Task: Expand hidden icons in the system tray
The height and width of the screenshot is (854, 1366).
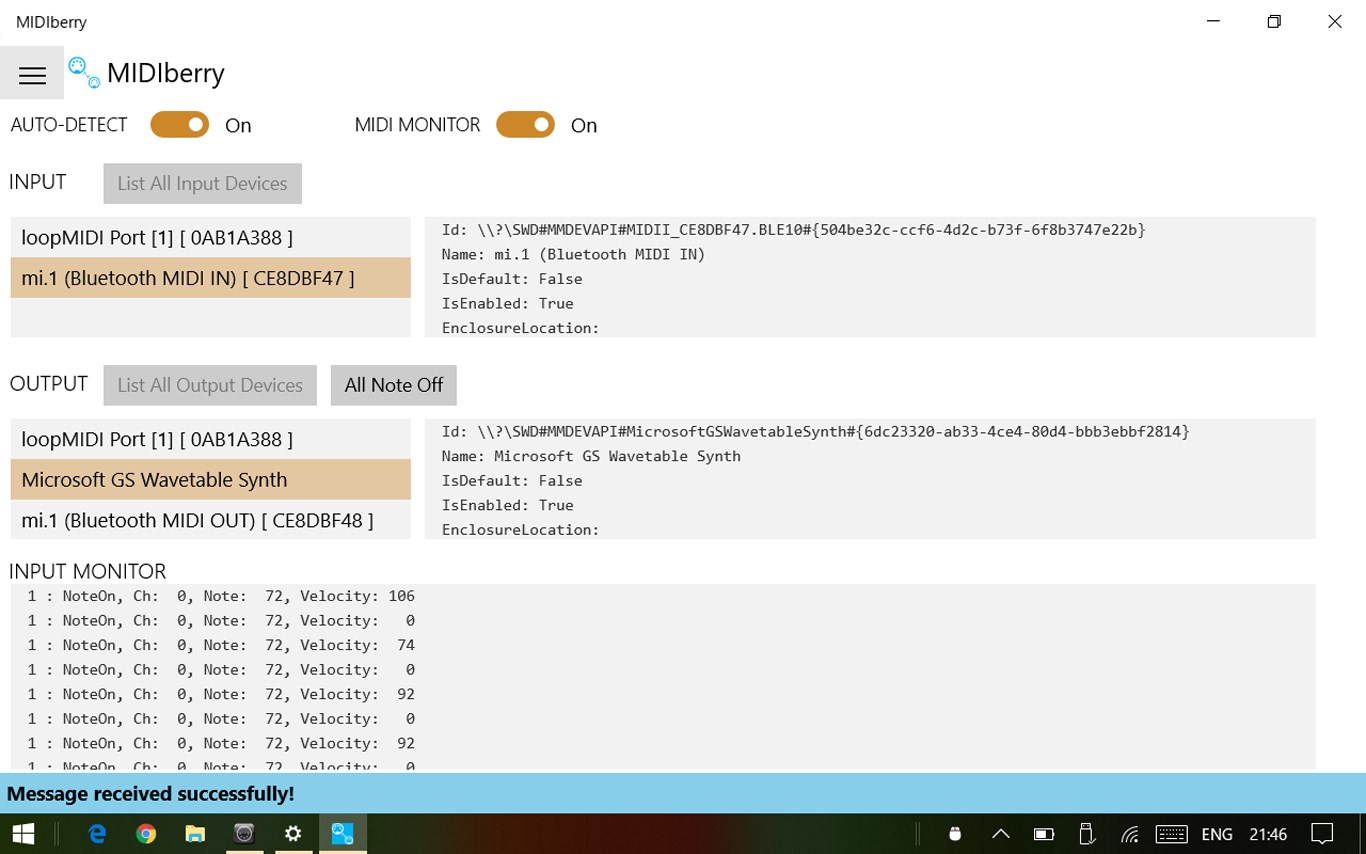Action: coord(1000,833)
